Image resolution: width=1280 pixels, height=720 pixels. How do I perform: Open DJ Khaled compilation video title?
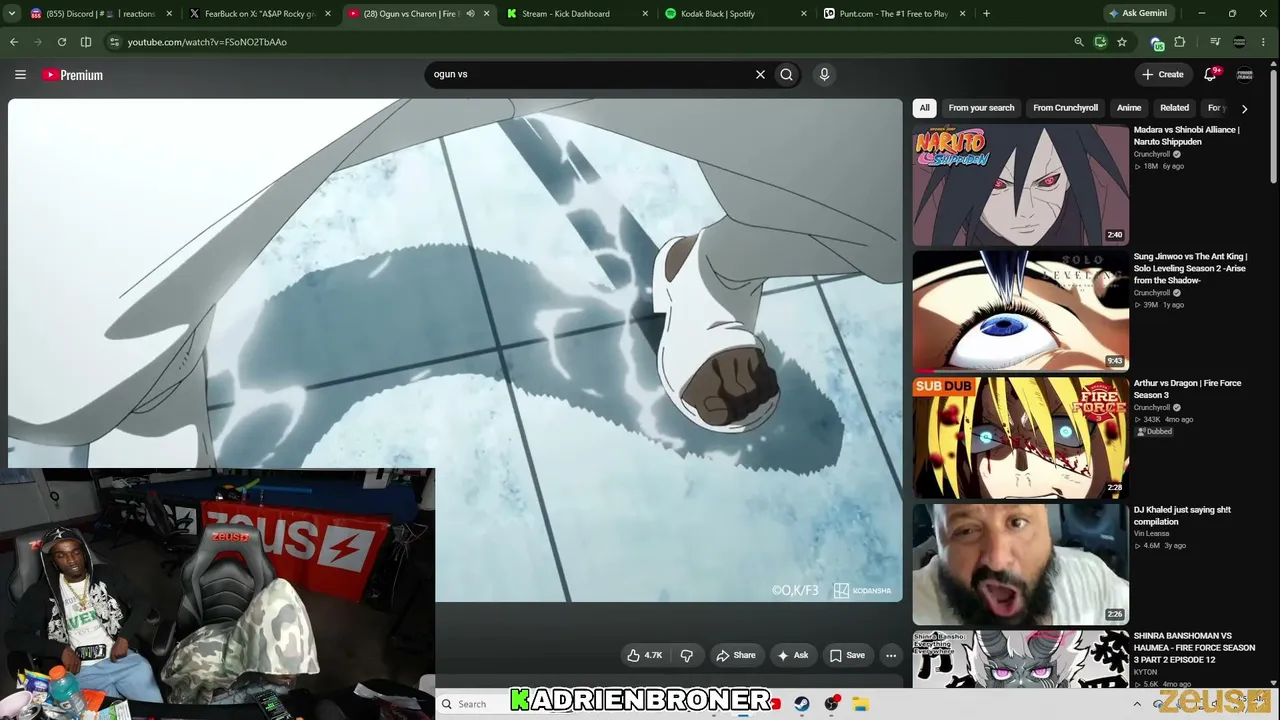pyautogui.click(x=1182, y=515)
